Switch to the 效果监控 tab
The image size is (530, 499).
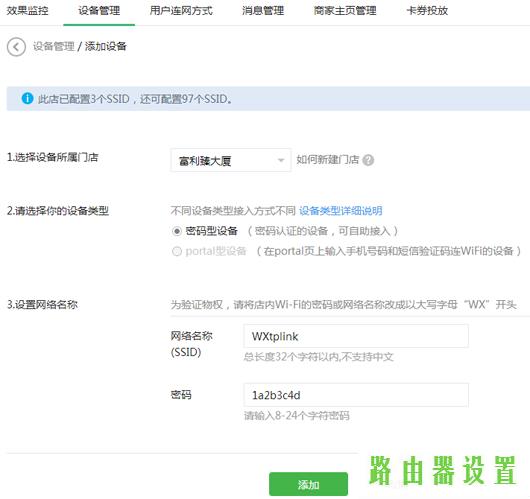tap(27, 10)
